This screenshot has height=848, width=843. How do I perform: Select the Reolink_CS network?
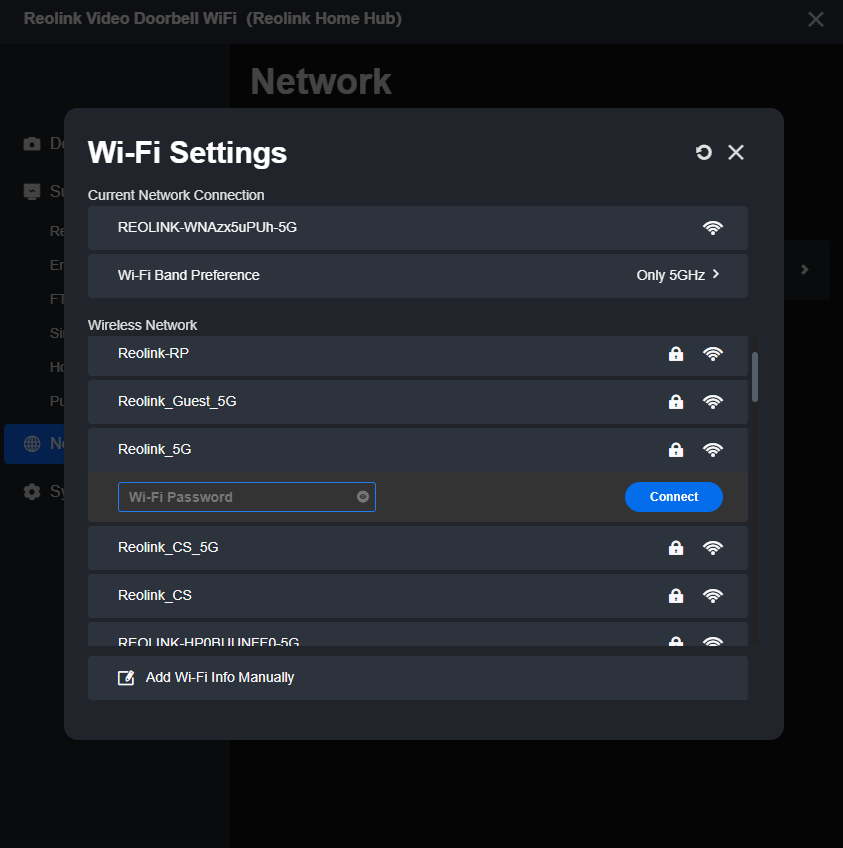[417, 596]
